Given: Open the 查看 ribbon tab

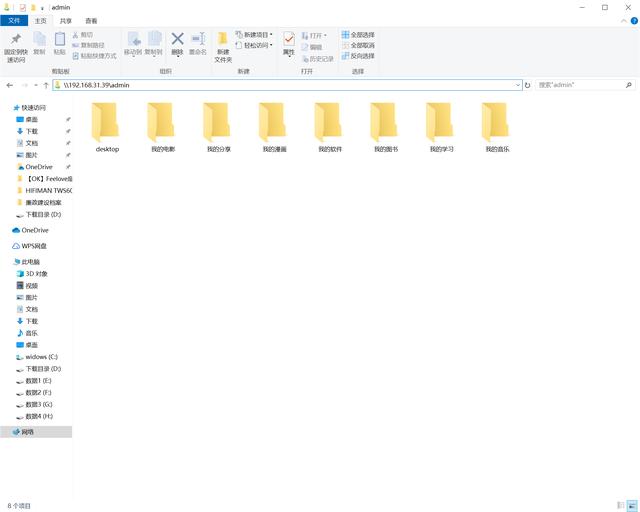Looking at the screenshot, I should (91, 20).
